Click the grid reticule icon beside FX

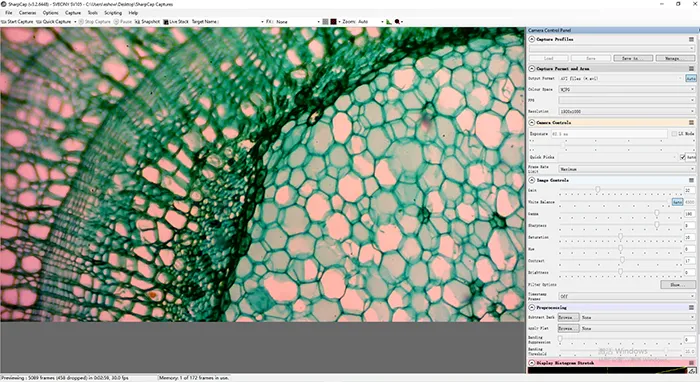pyautogui.click(x=325, y=21)
